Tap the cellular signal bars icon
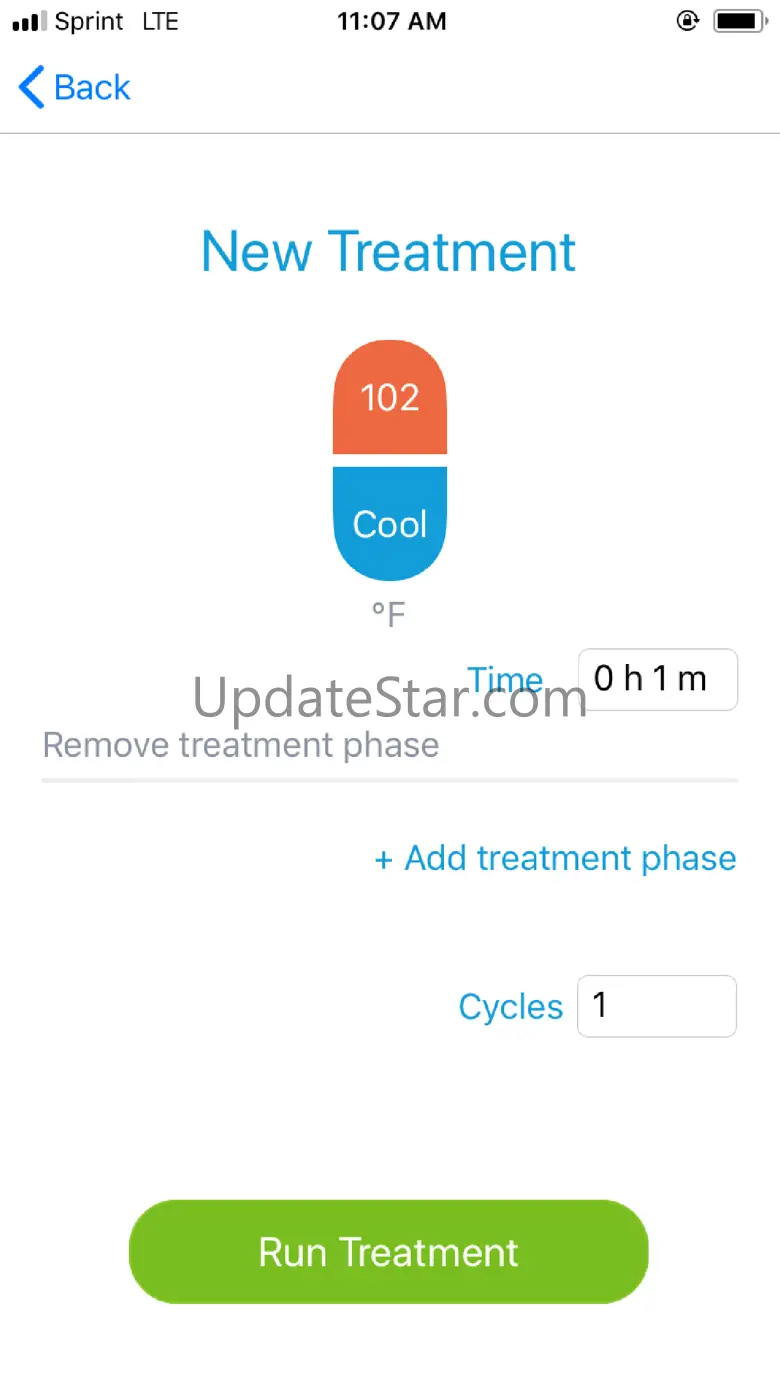 pos(30,22)
